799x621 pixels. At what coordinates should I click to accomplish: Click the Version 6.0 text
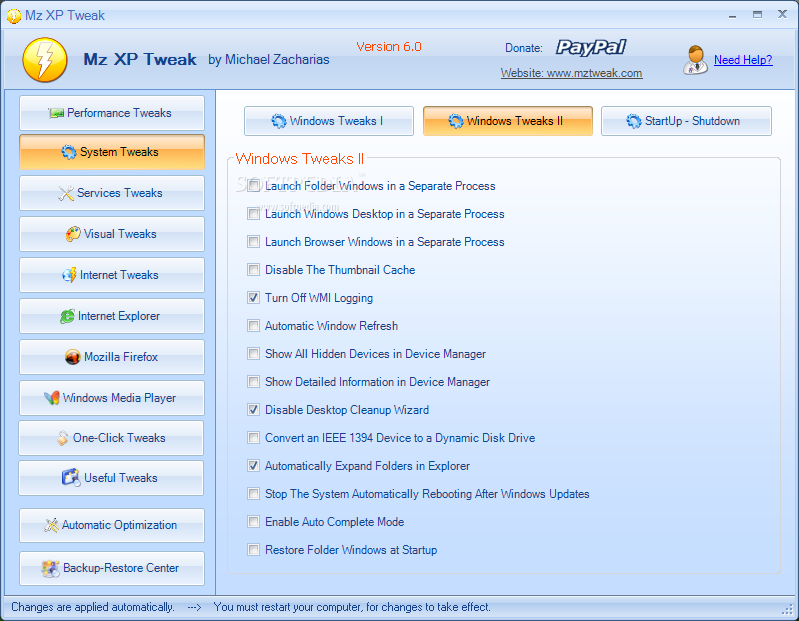pyautogui.click(x=389, y=47)
